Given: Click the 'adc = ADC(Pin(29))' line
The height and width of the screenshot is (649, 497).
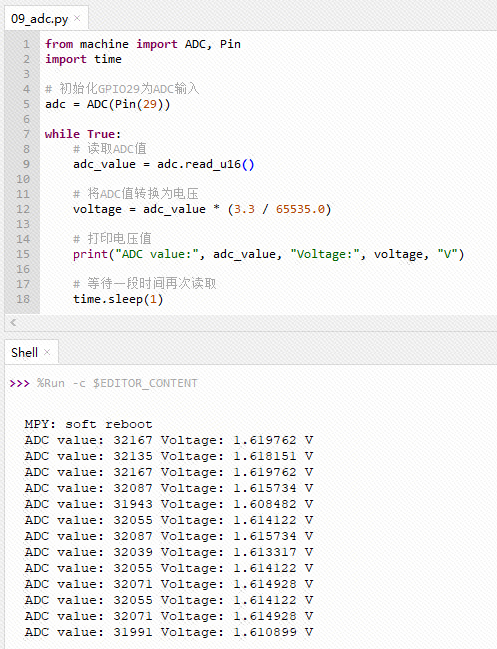Looking at the screenshot, I should pyautogui.click(x=108, y=104).
